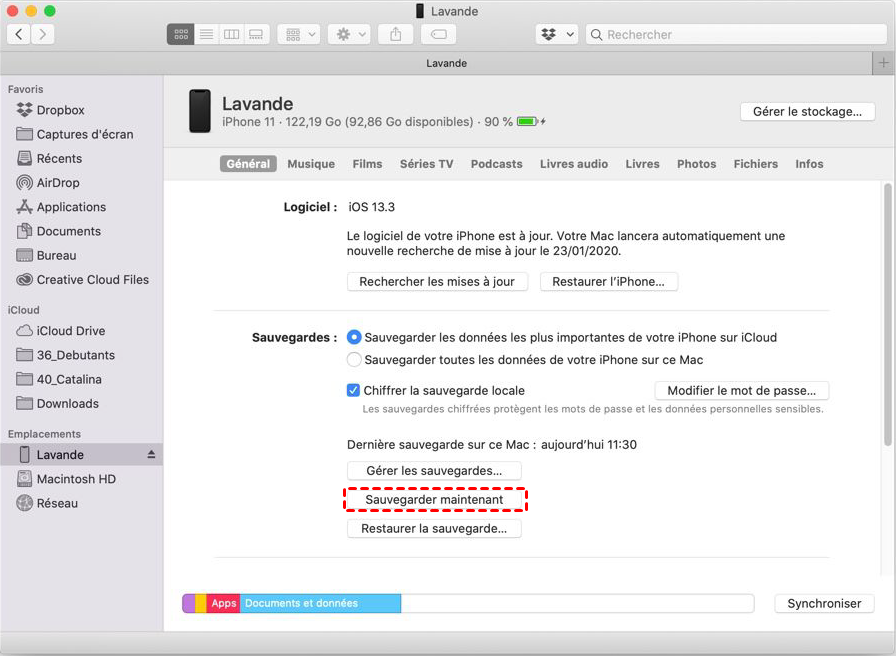This screenshot has width=896, height=656.
Task: Open the Photos tab
Action: (x=696, y=164)
